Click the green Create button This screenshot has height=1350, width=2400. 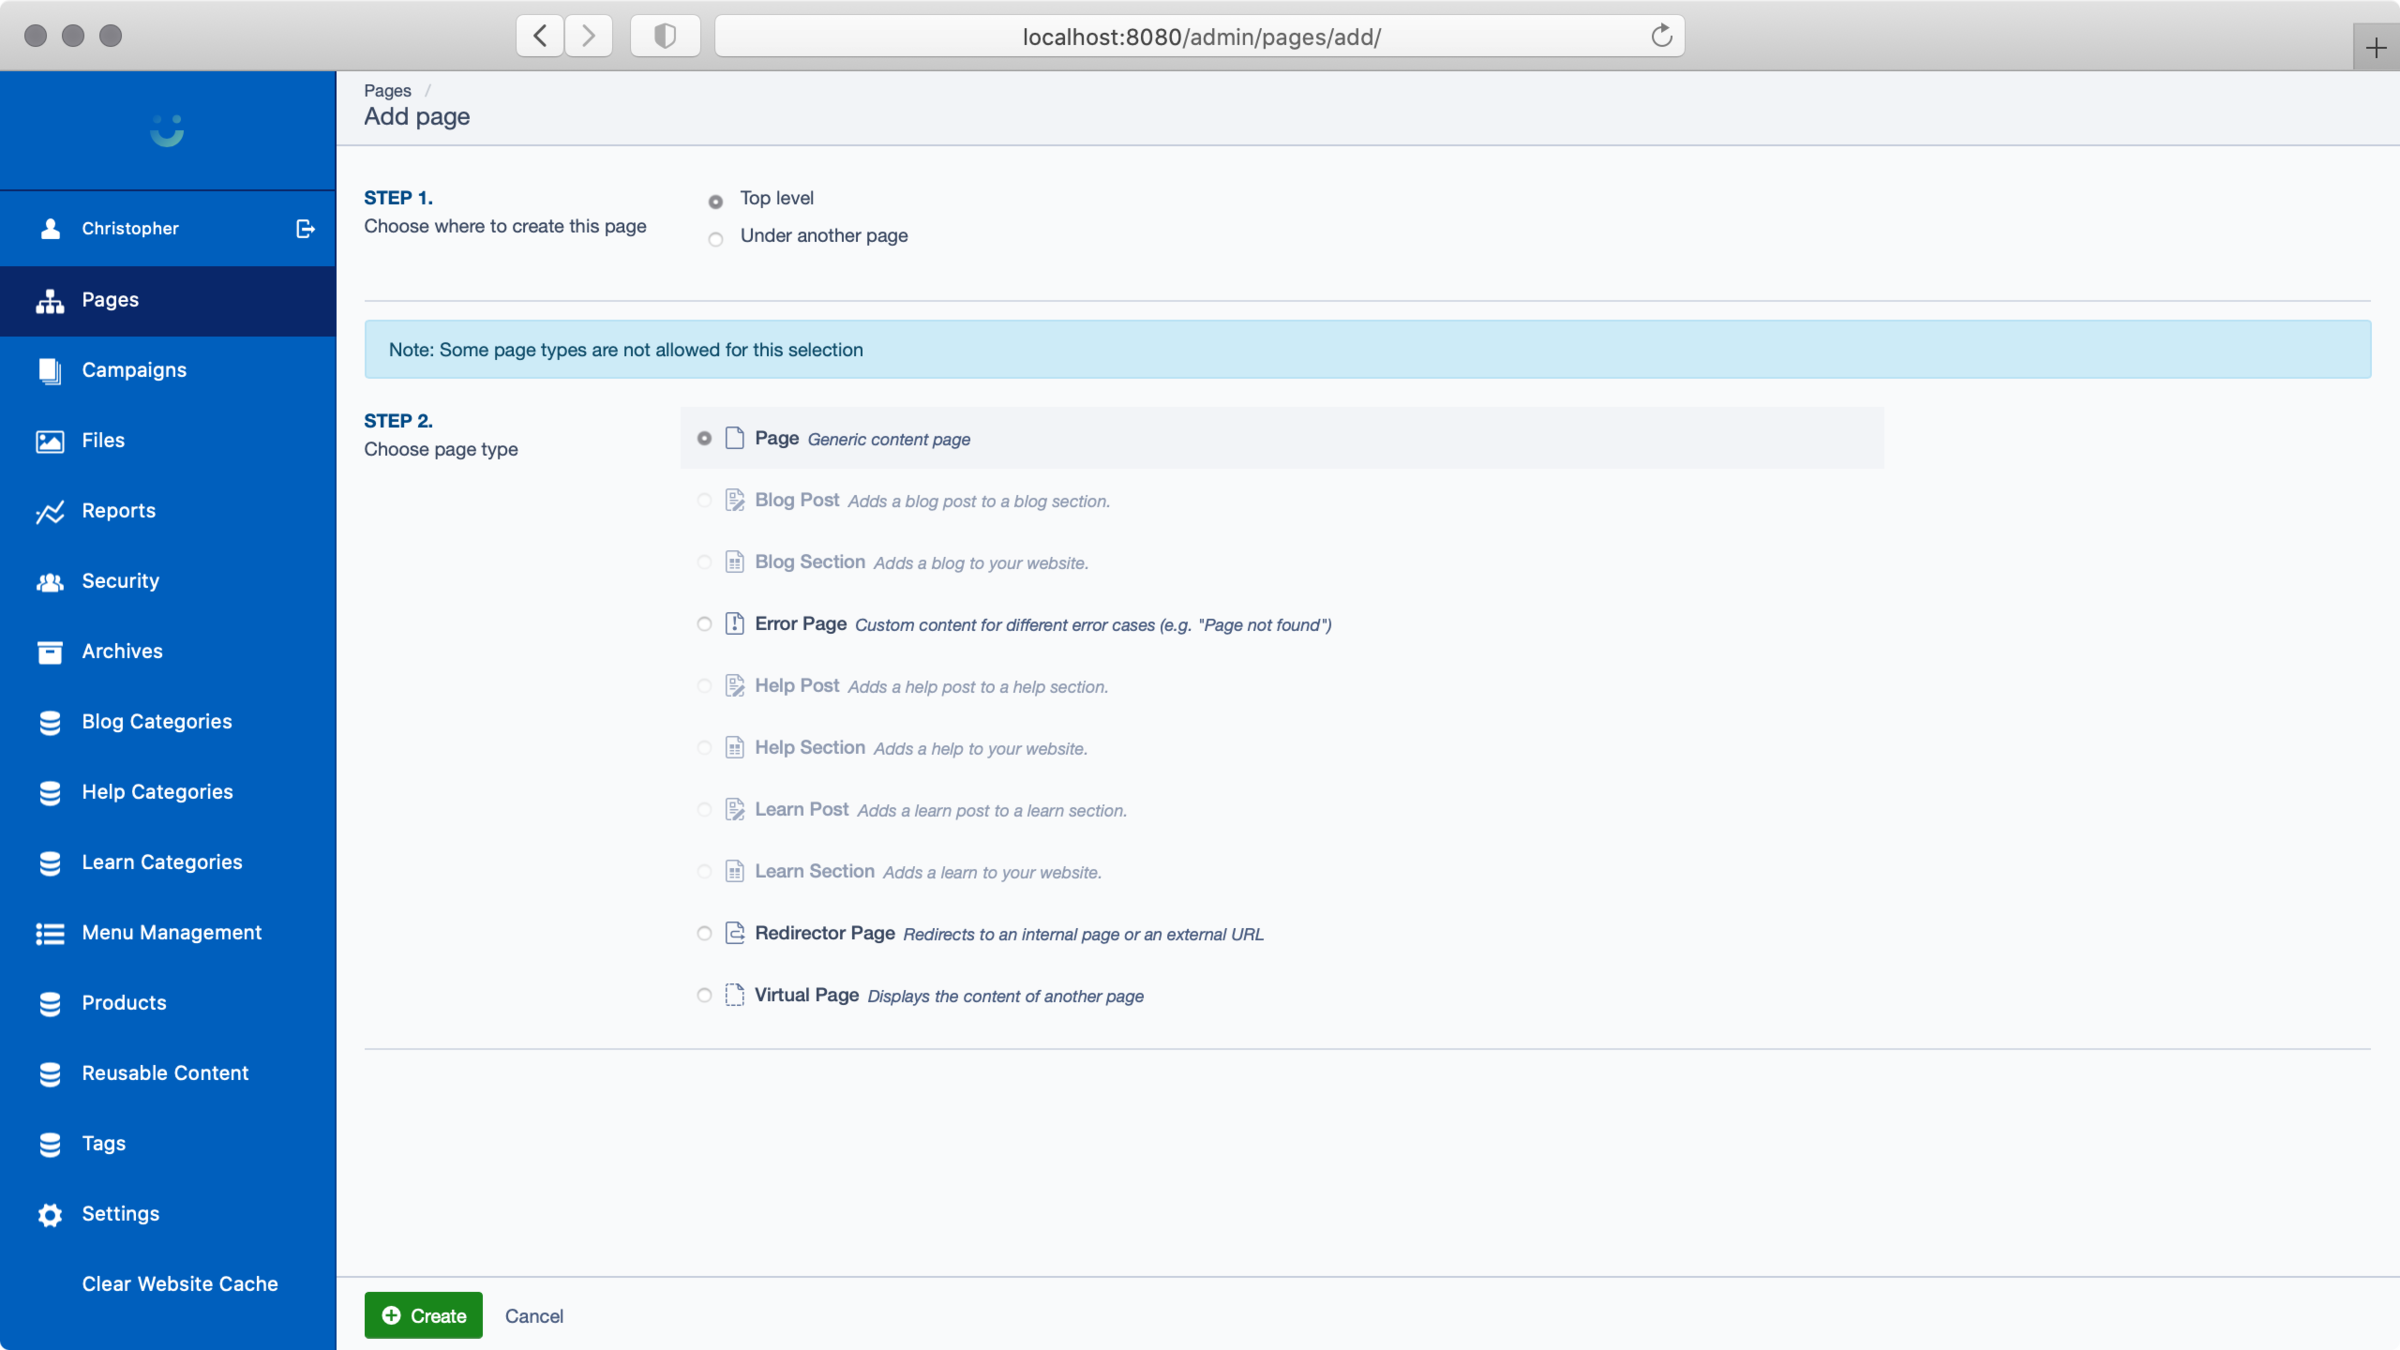click(x=423, y=1315)
